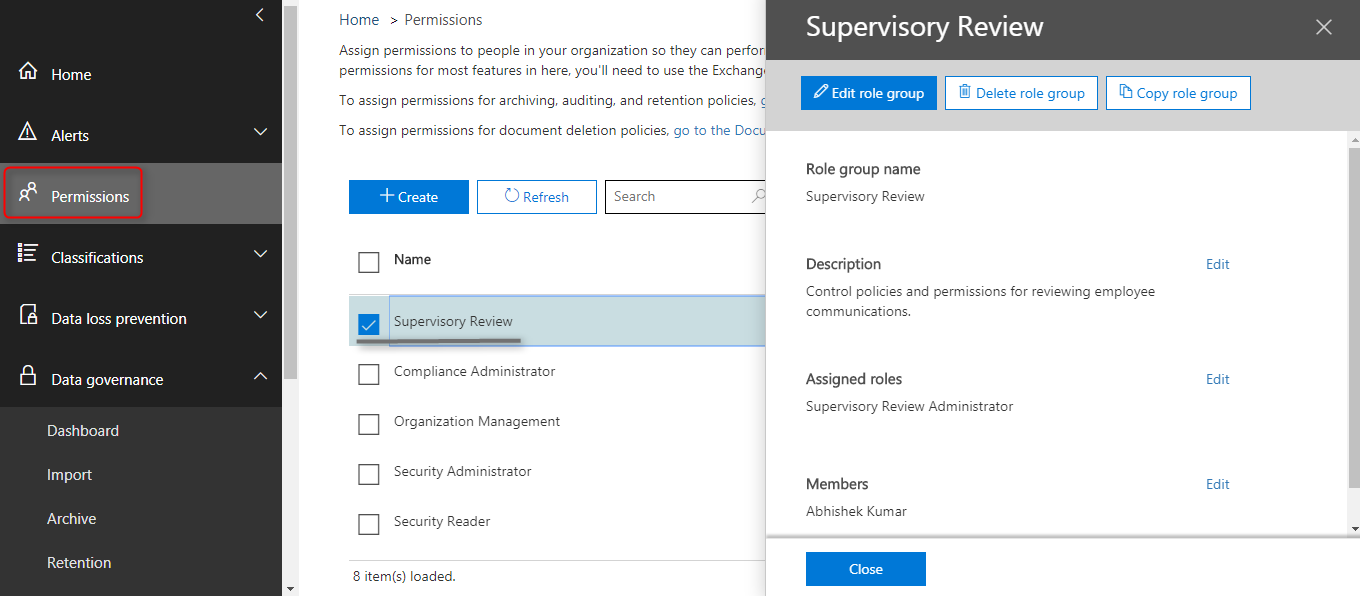Screen dimensions: 1360x596
Task: Check the Security Administrator checkbox
Action: tap(369, 474)
